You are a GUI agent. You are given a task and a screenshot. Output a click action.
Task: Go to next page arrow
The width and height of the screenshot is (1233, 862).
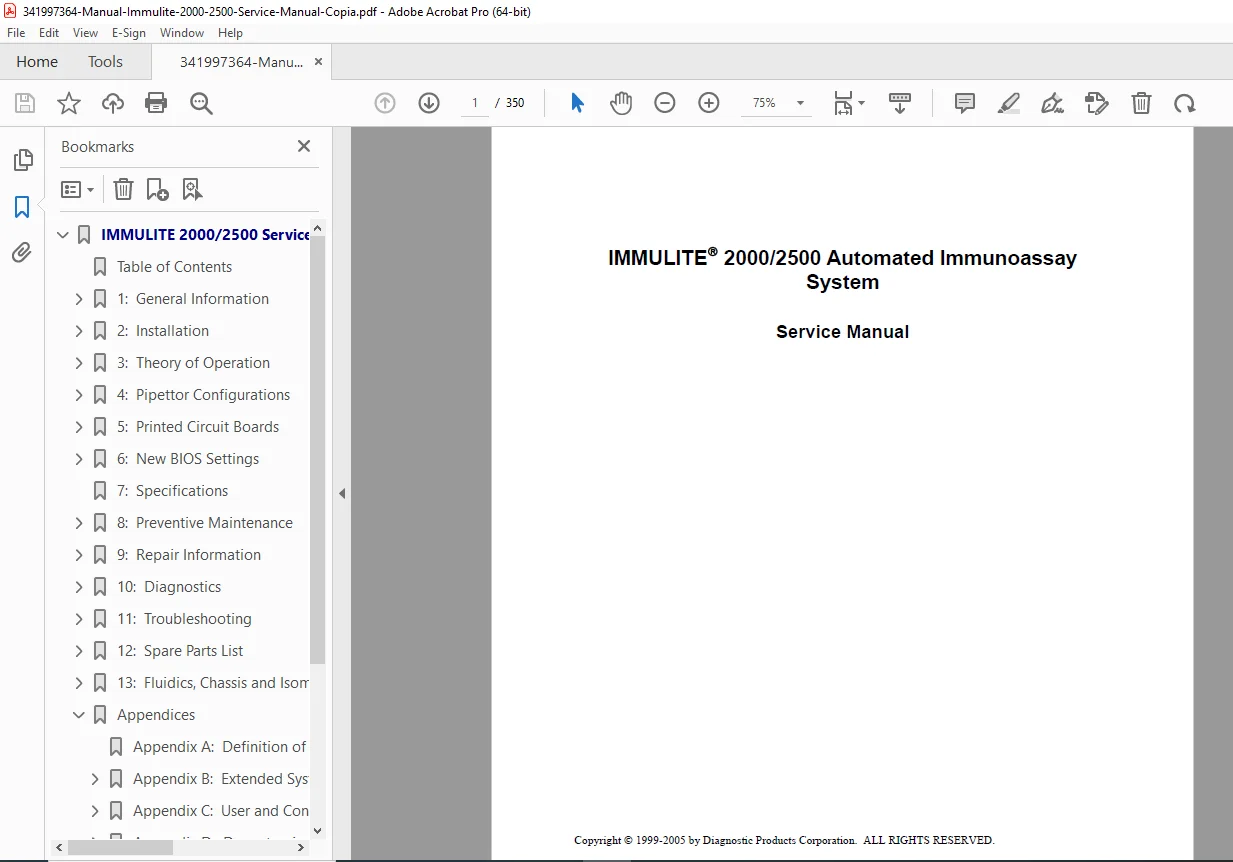pyautogui.click(x=429, y=103)
